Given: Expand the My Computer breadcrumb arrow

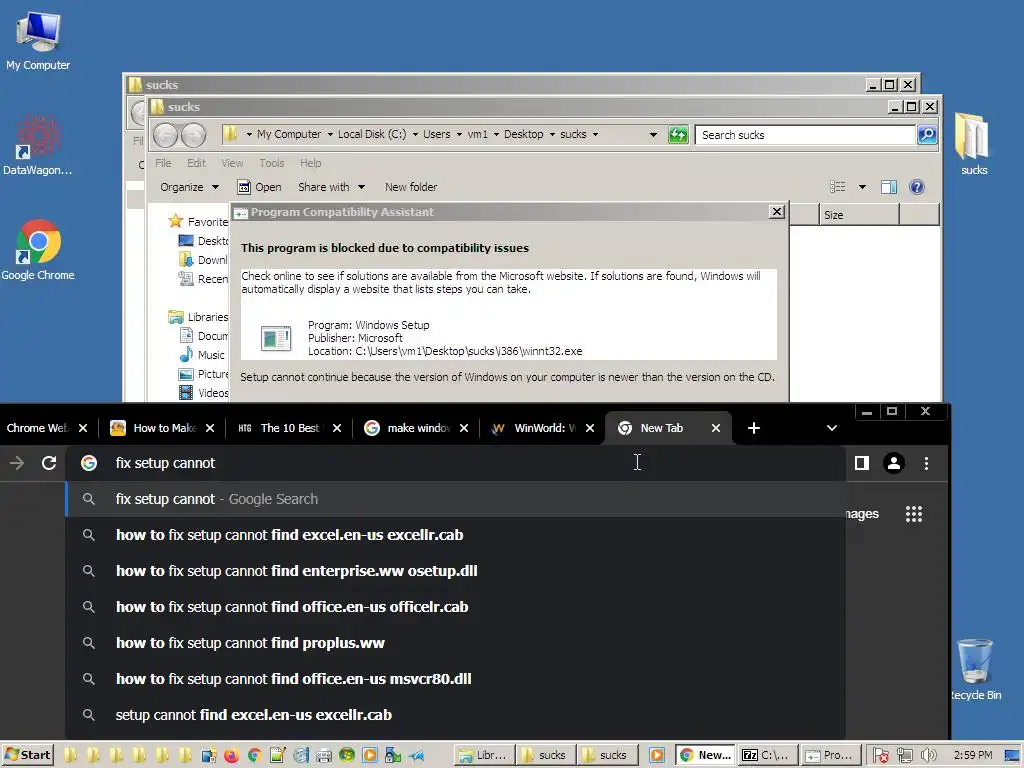Looking at the screenshot, I should 330,135.
